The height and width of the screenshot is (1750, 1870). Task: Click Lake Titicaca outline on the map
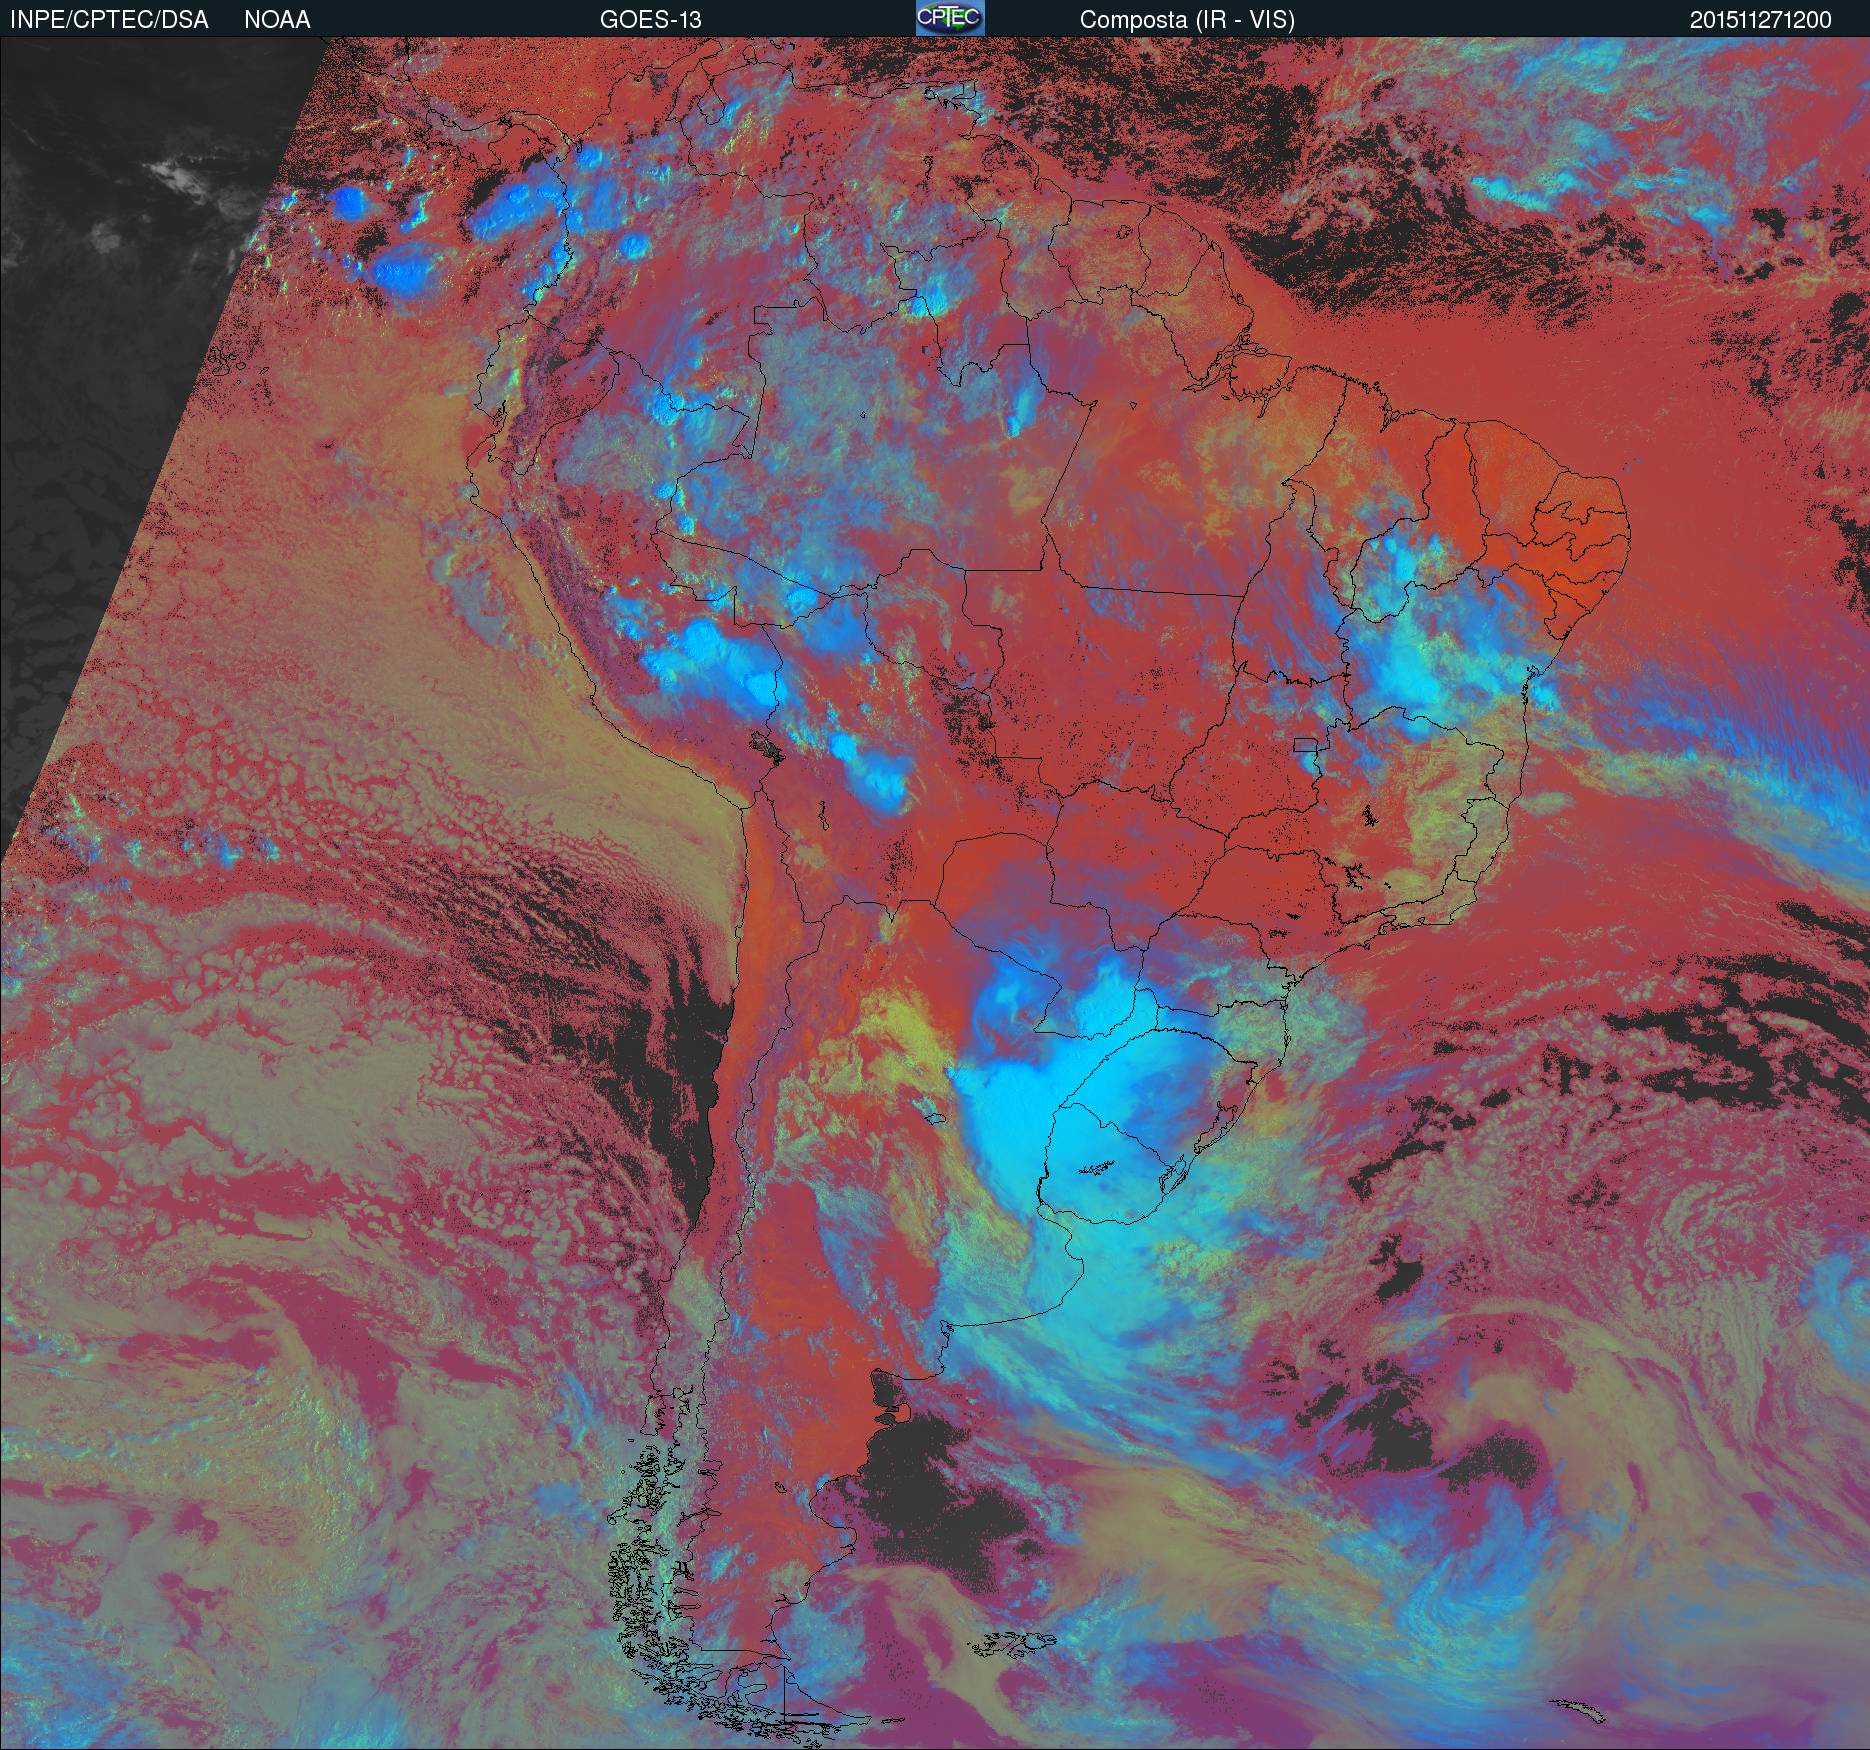[x=764, y=745]
